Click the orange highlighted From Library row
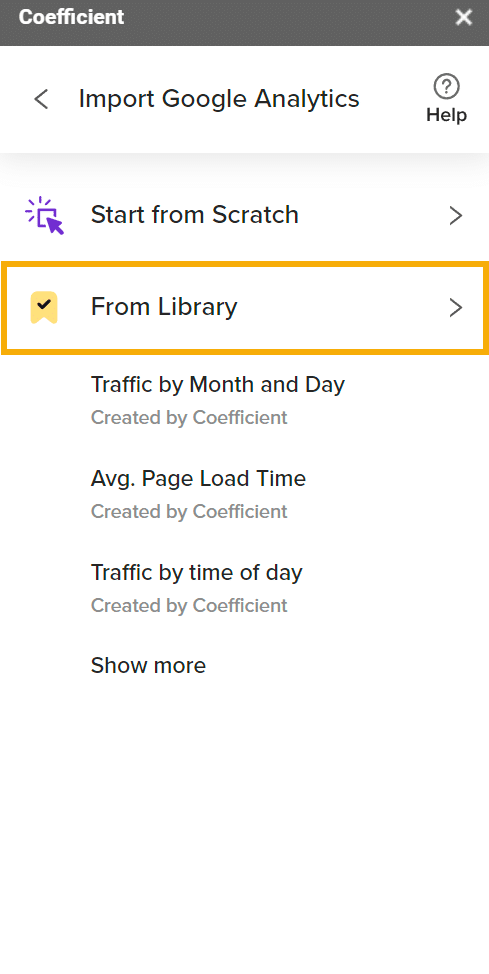489x974 pixels. point(245,308)
